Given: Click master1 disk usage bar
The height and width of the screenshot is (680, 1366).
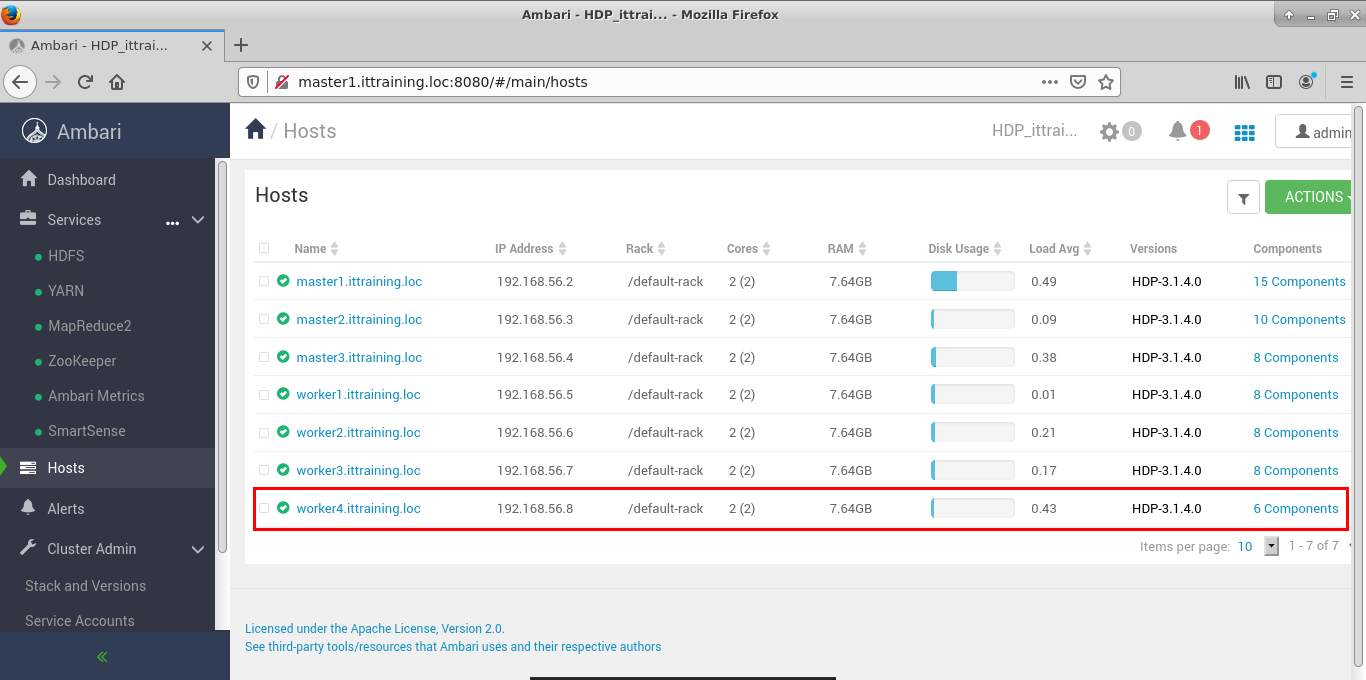Looking at the screenshot, I should pos(972,282).
